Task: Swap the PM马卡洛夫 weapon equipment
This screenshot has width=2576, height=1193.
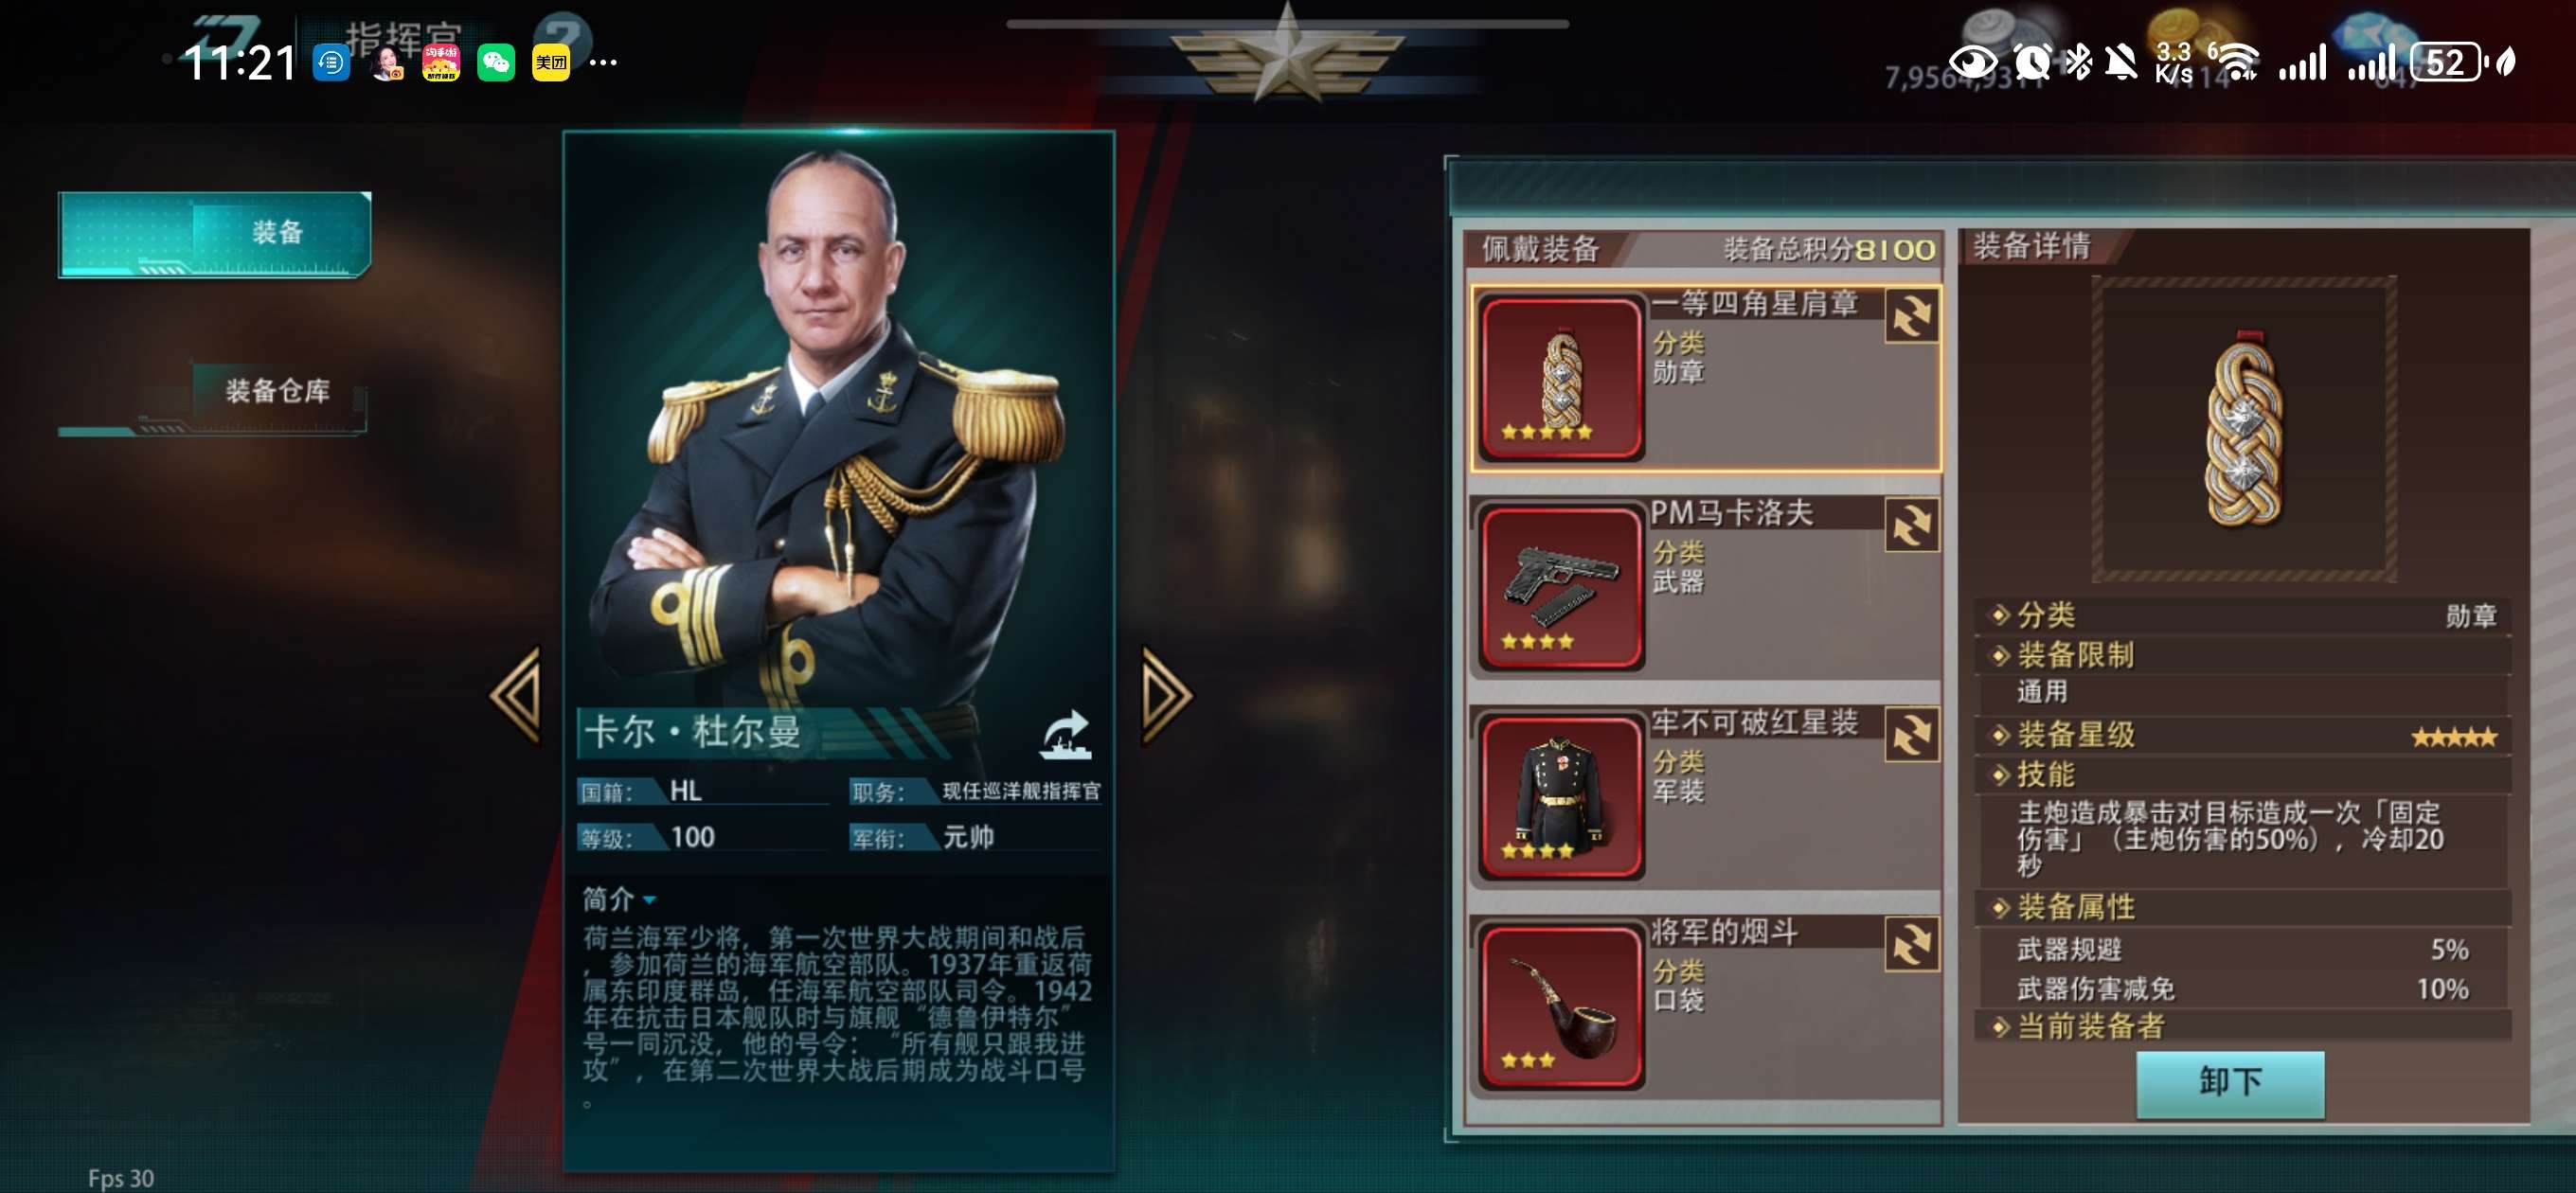Action: click(1911, 526)
